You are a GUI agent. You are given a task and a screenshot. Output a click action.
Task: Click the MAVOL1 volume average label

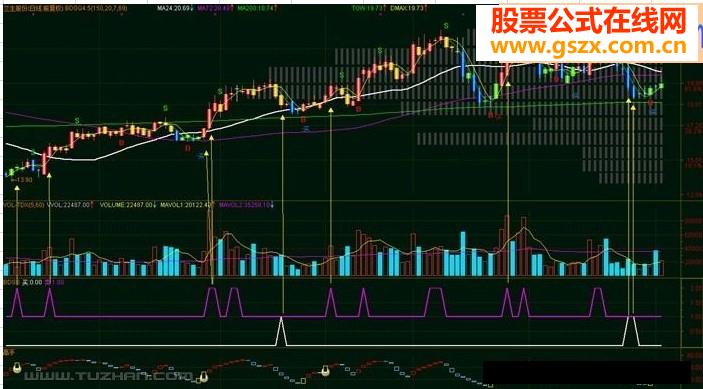click(x=187, y=205)
